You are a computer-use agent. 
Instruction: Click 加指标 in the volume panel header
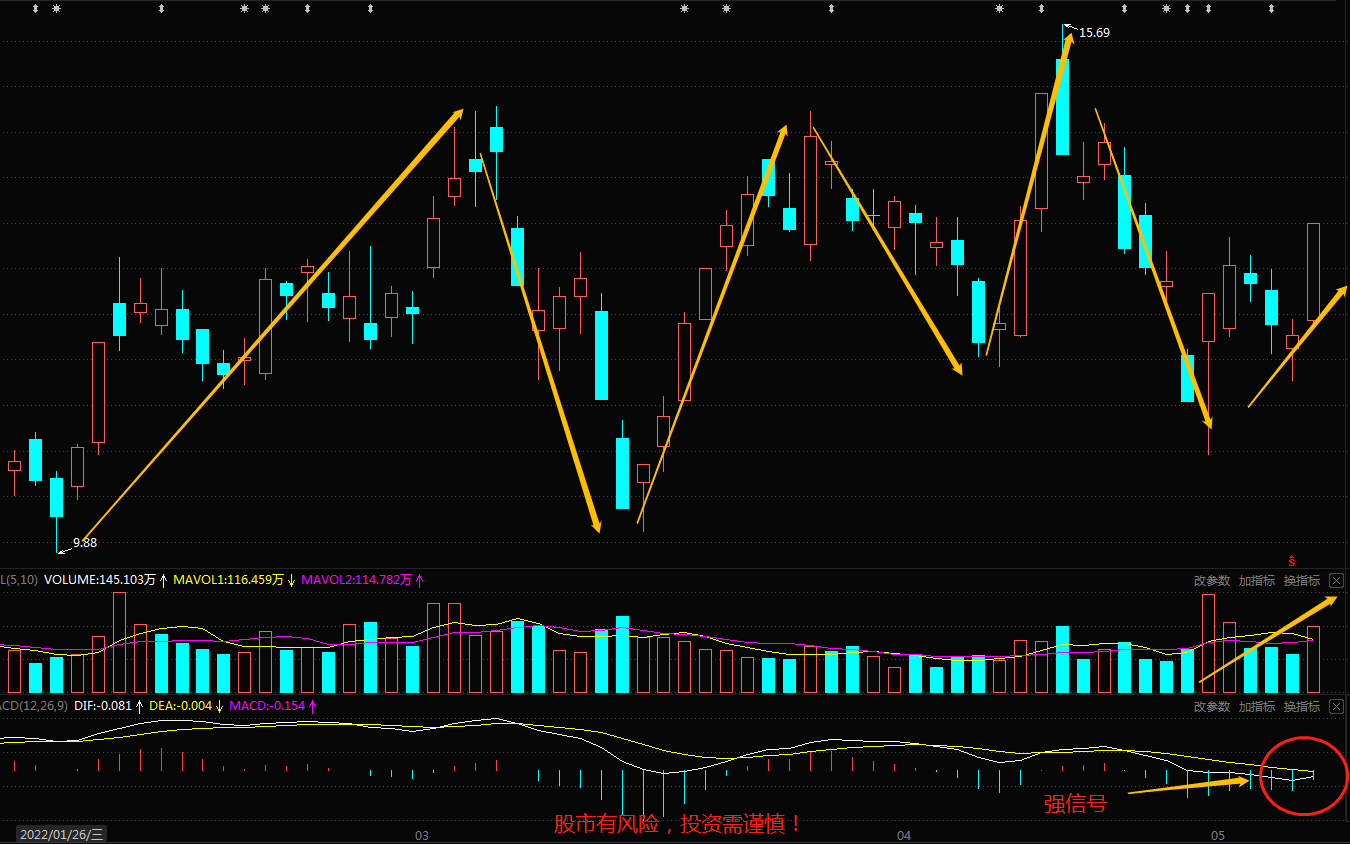pos(1257,581)
